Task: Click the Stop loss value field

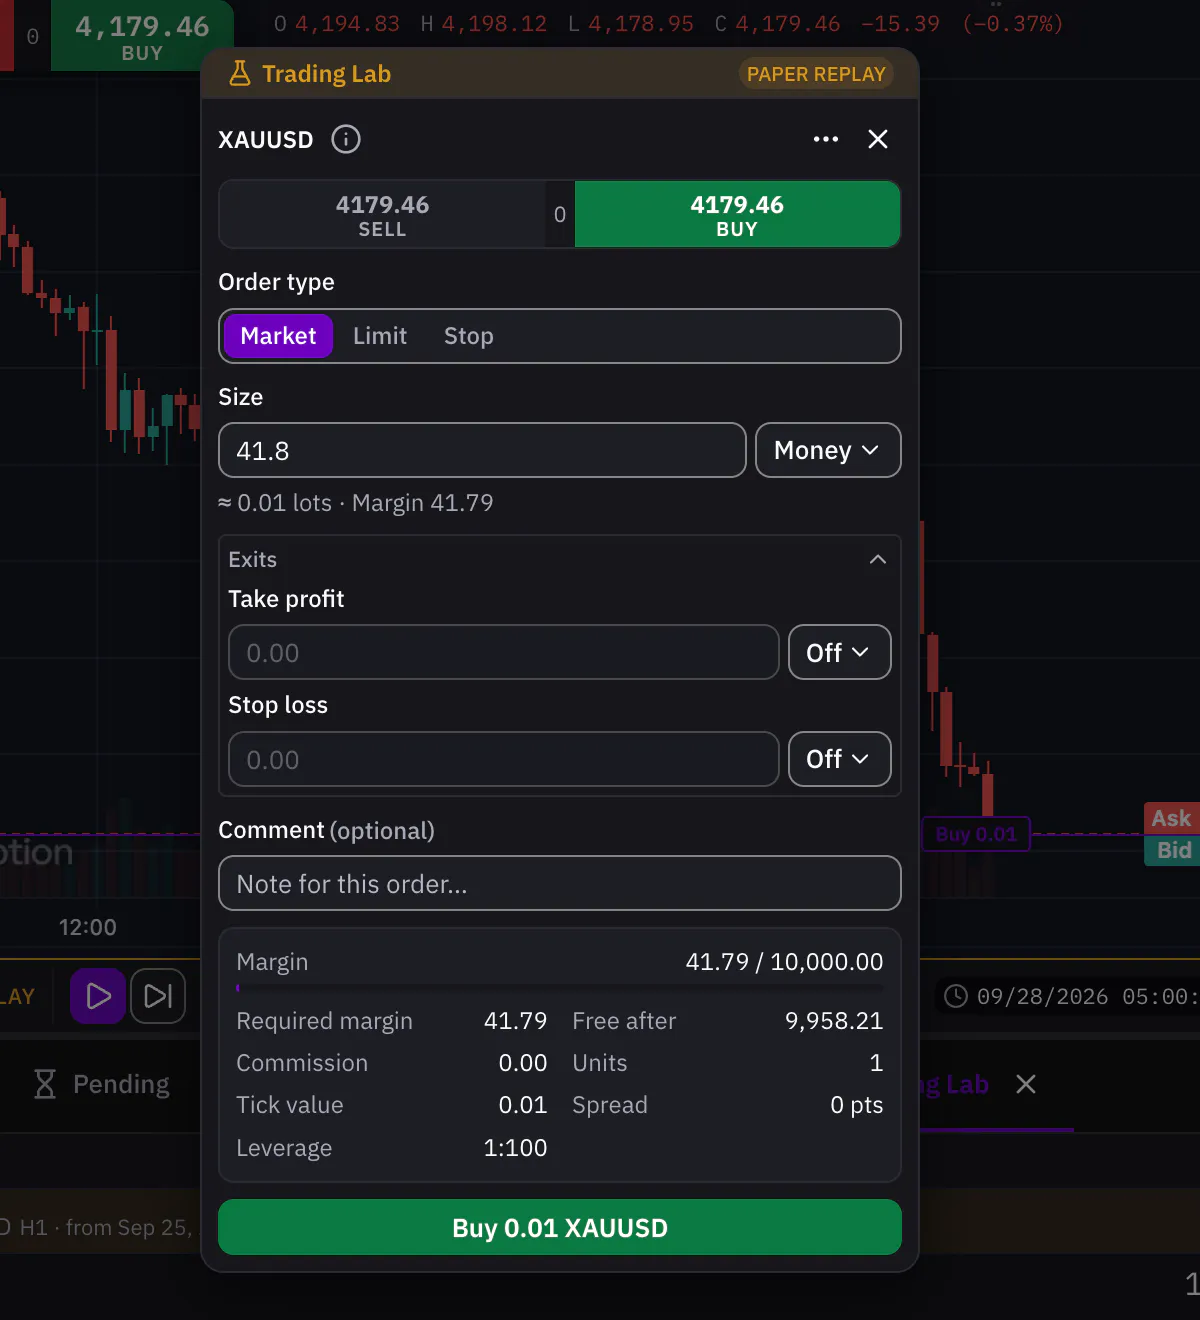Action: 504,759
